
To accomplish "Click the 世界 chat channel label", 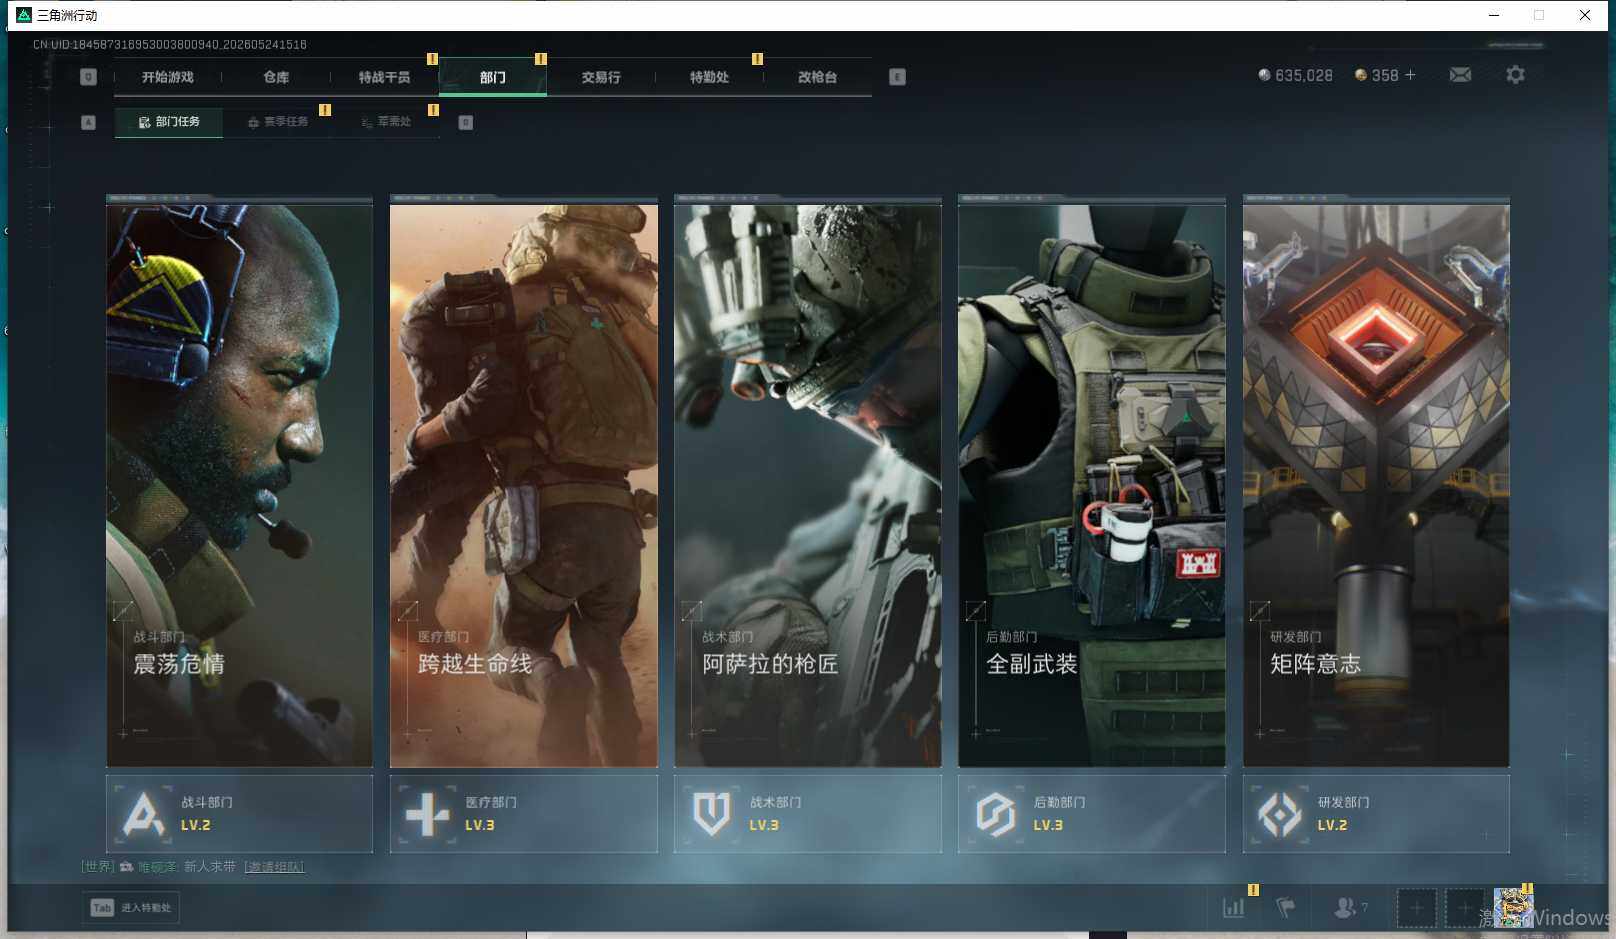I will pyautogui.click(x=98, y=867).
